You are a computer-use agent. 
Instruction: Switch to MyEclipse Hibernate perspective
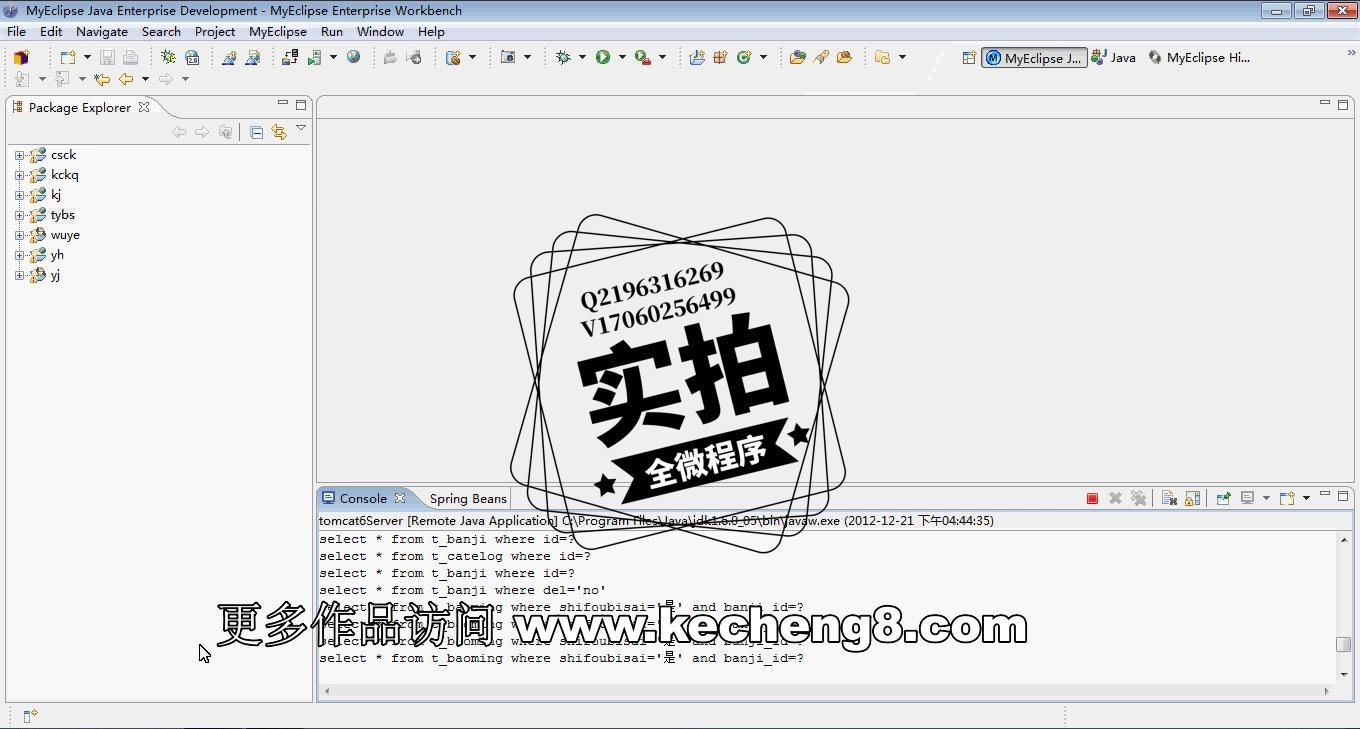click(1199, 58)
